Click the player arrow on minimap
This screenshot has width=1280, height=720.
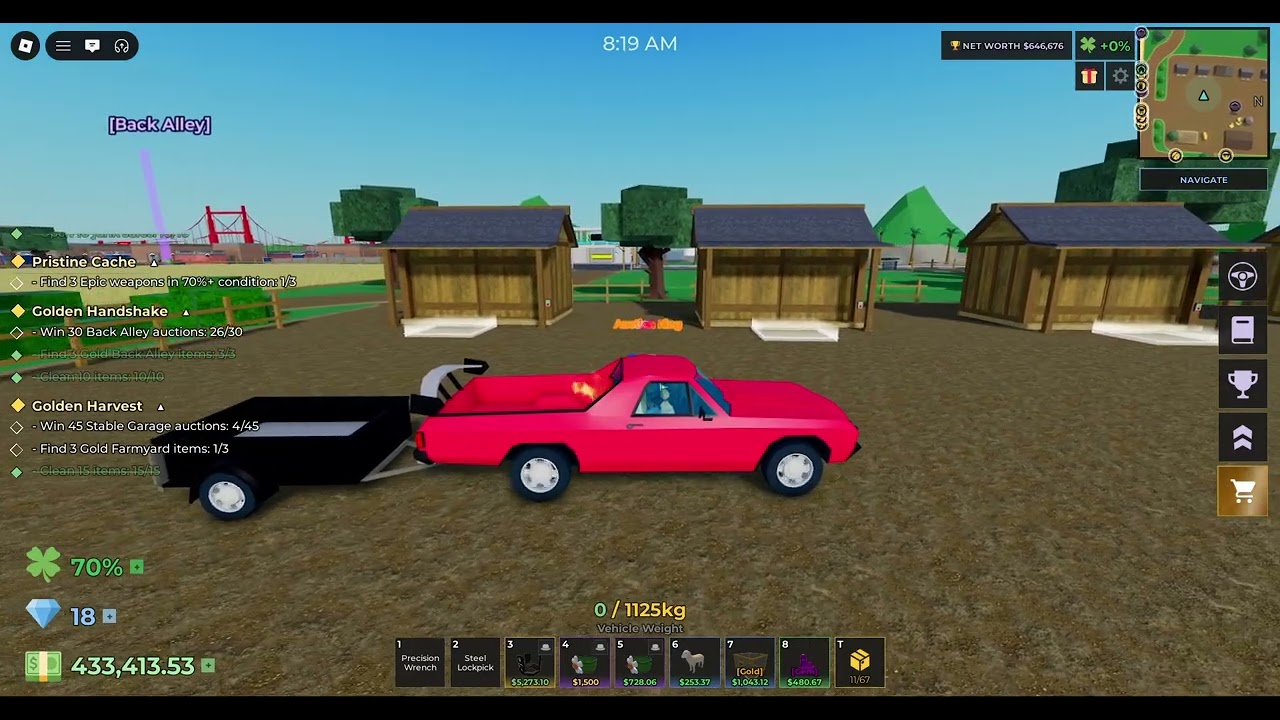[1204, 96]
